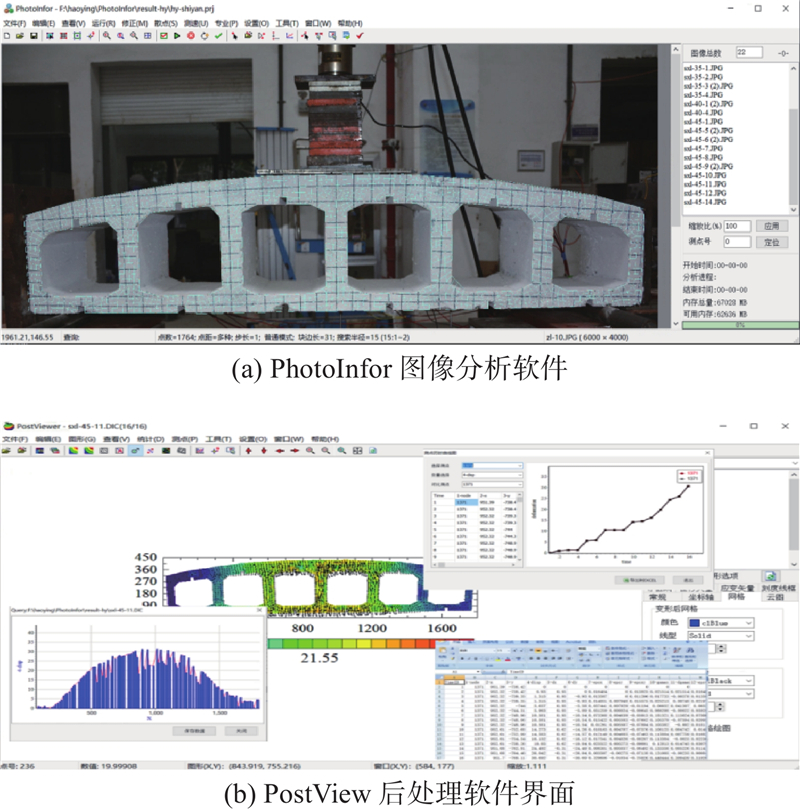Image resolution: width=800 pixels, height=811 pixels.
Task: Click the left button in the histogram dialog
Action: tap(194, 731)
